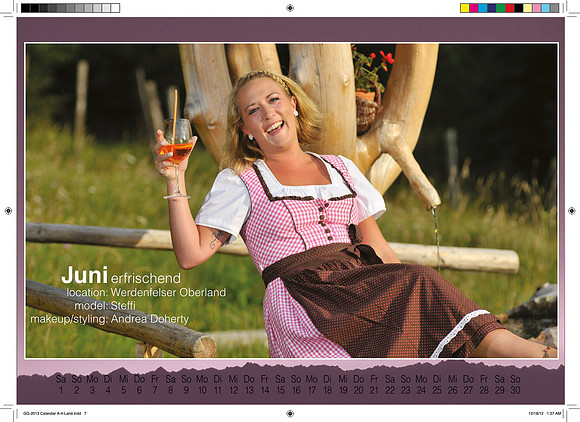Click the right edge registration mark
The height and width of the screenshot is (422, 580).
571,211
